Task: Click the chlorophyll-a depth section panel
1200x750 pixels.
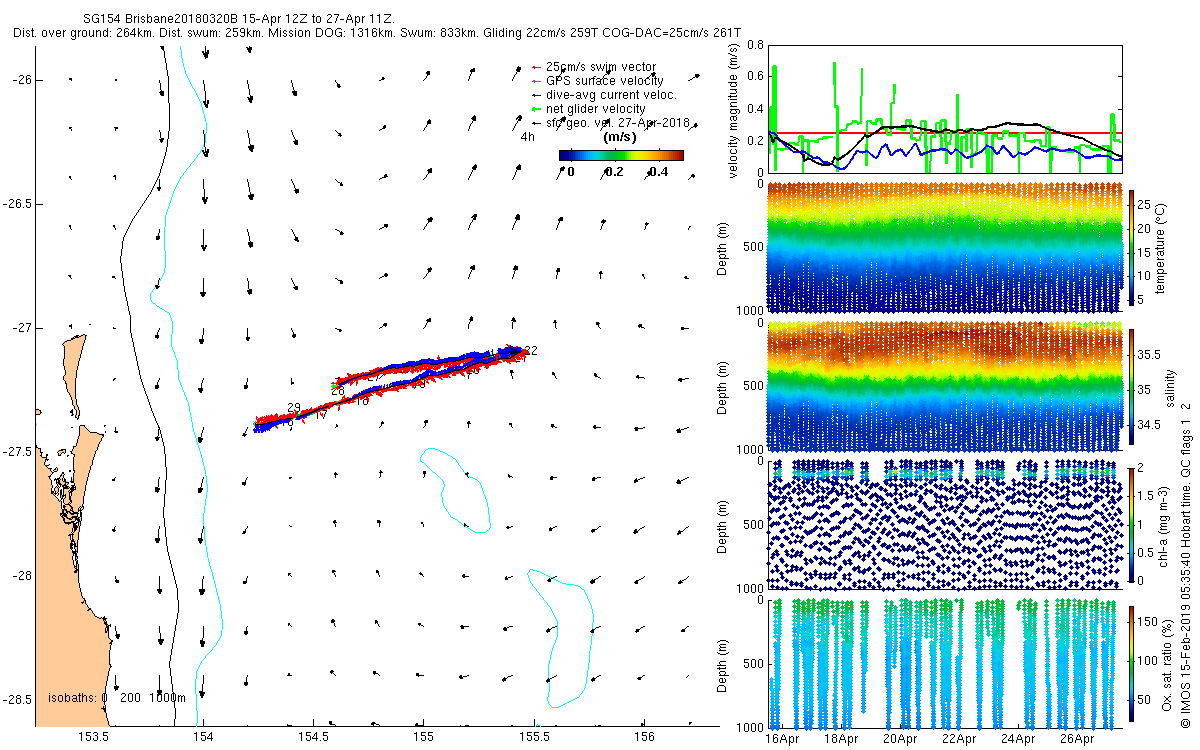Action: (x=945, y=524)
